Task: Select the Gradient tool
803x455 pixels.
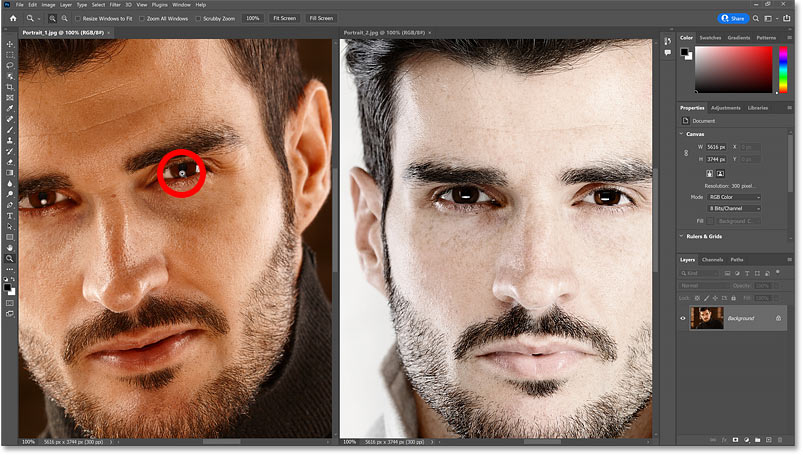Action: click(10, 173)
